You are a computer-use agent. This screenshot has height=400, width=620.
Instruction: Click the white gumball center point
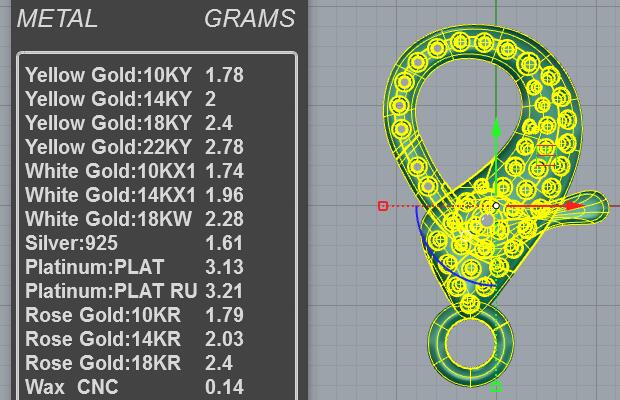[496, 206]
